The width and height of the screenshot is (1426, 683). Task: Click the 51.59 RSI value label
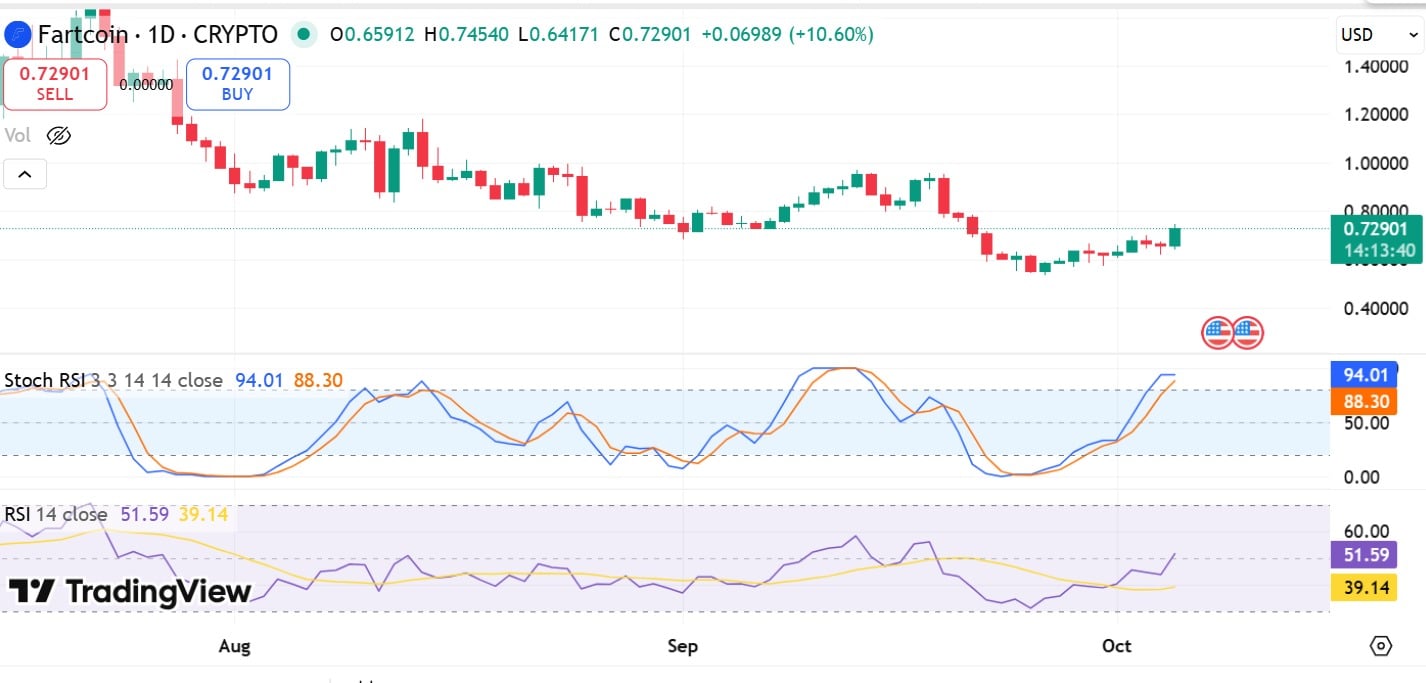pos(1363,553)
